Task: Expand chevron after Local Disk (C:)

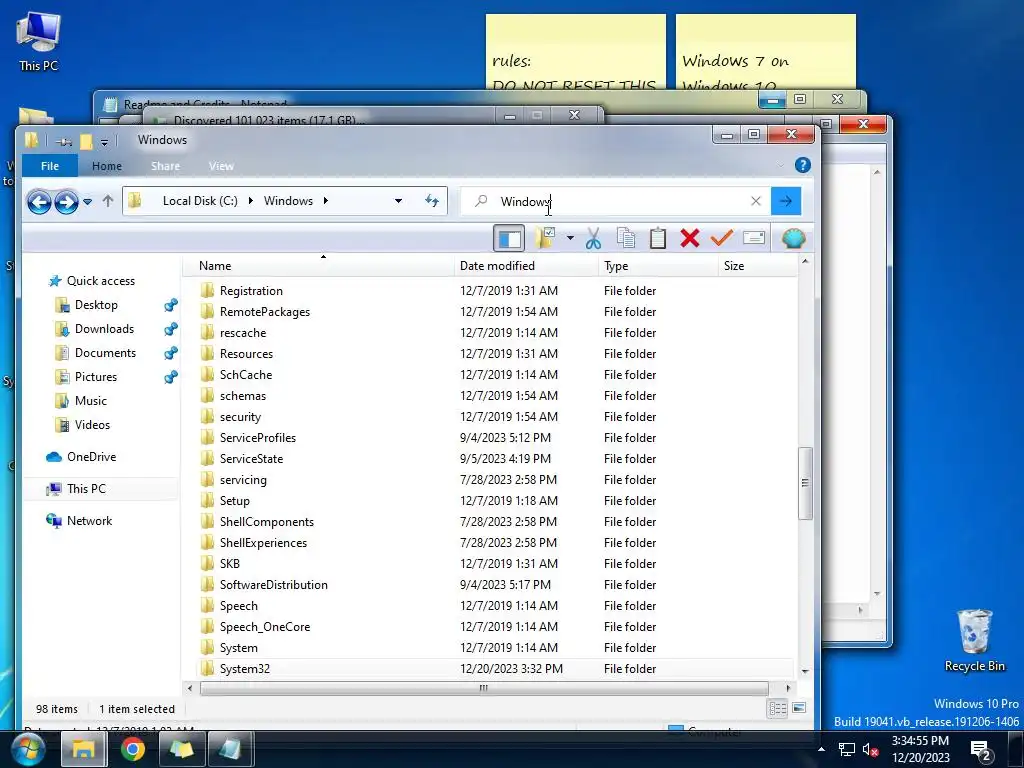Action: [x=251, y=200]
